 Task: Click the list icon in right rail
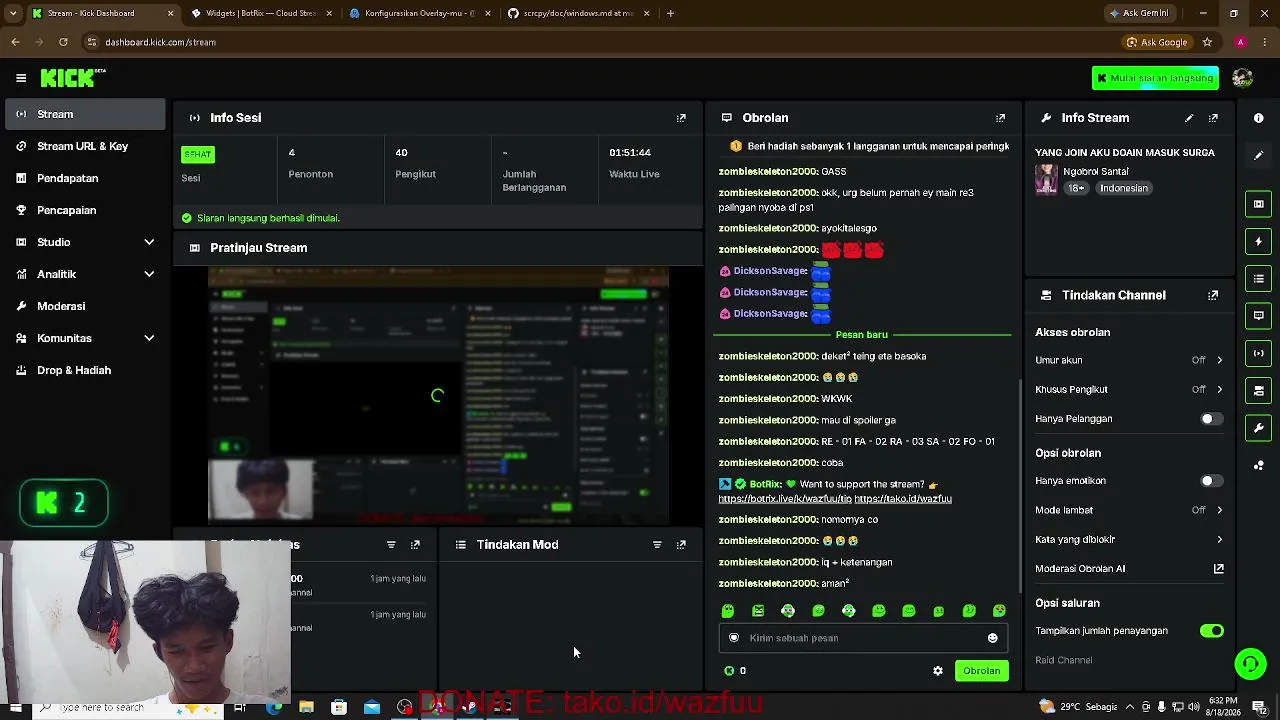pos(1258,278)
